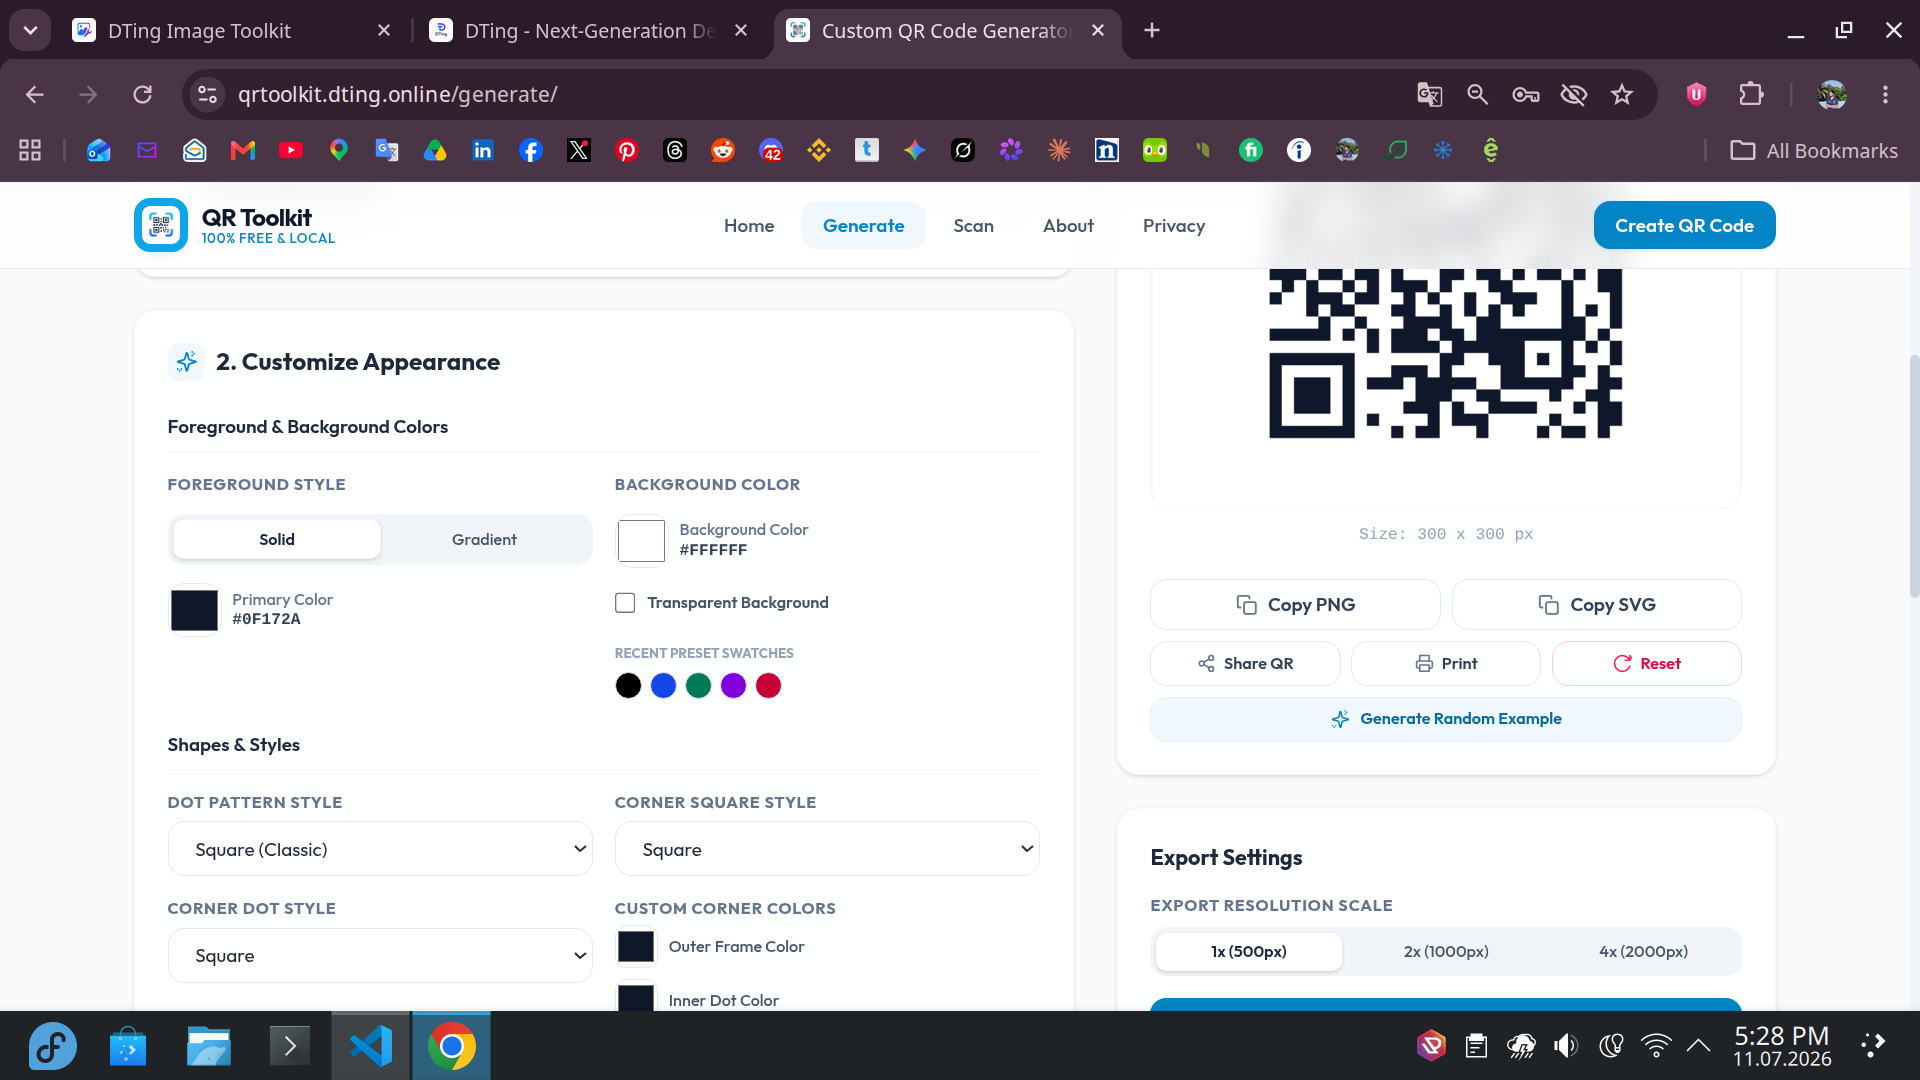Viewport: 1920px width, 1080px height.
Task: Click Share QR button
Action: (x=1245, y=663)
